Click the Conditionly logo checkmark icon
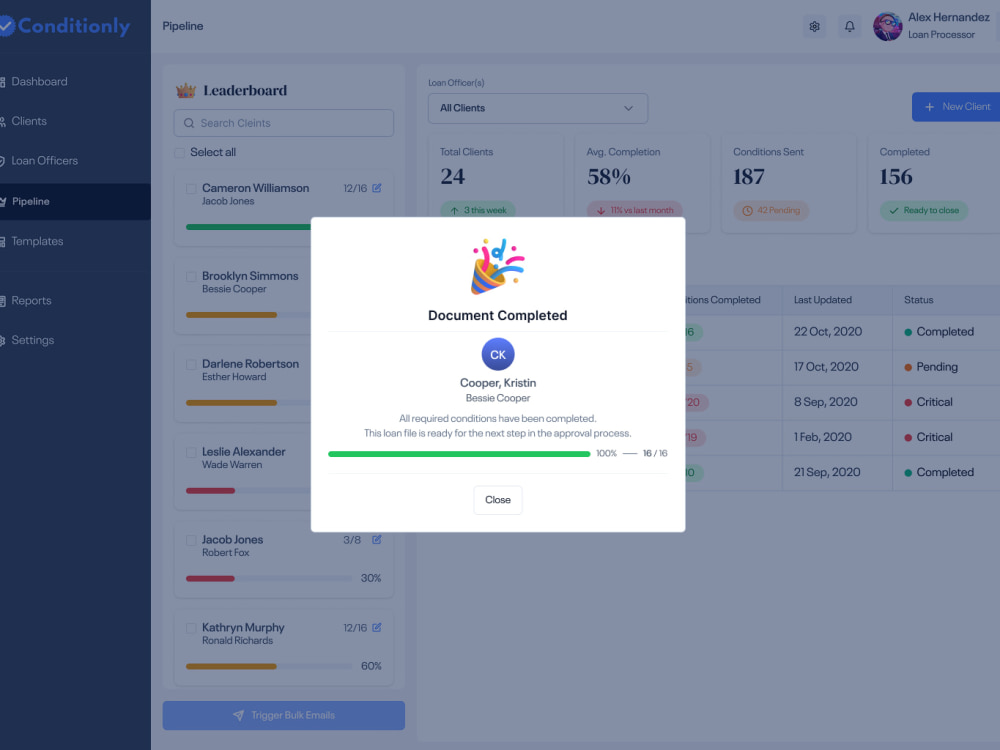 (6, 26)
